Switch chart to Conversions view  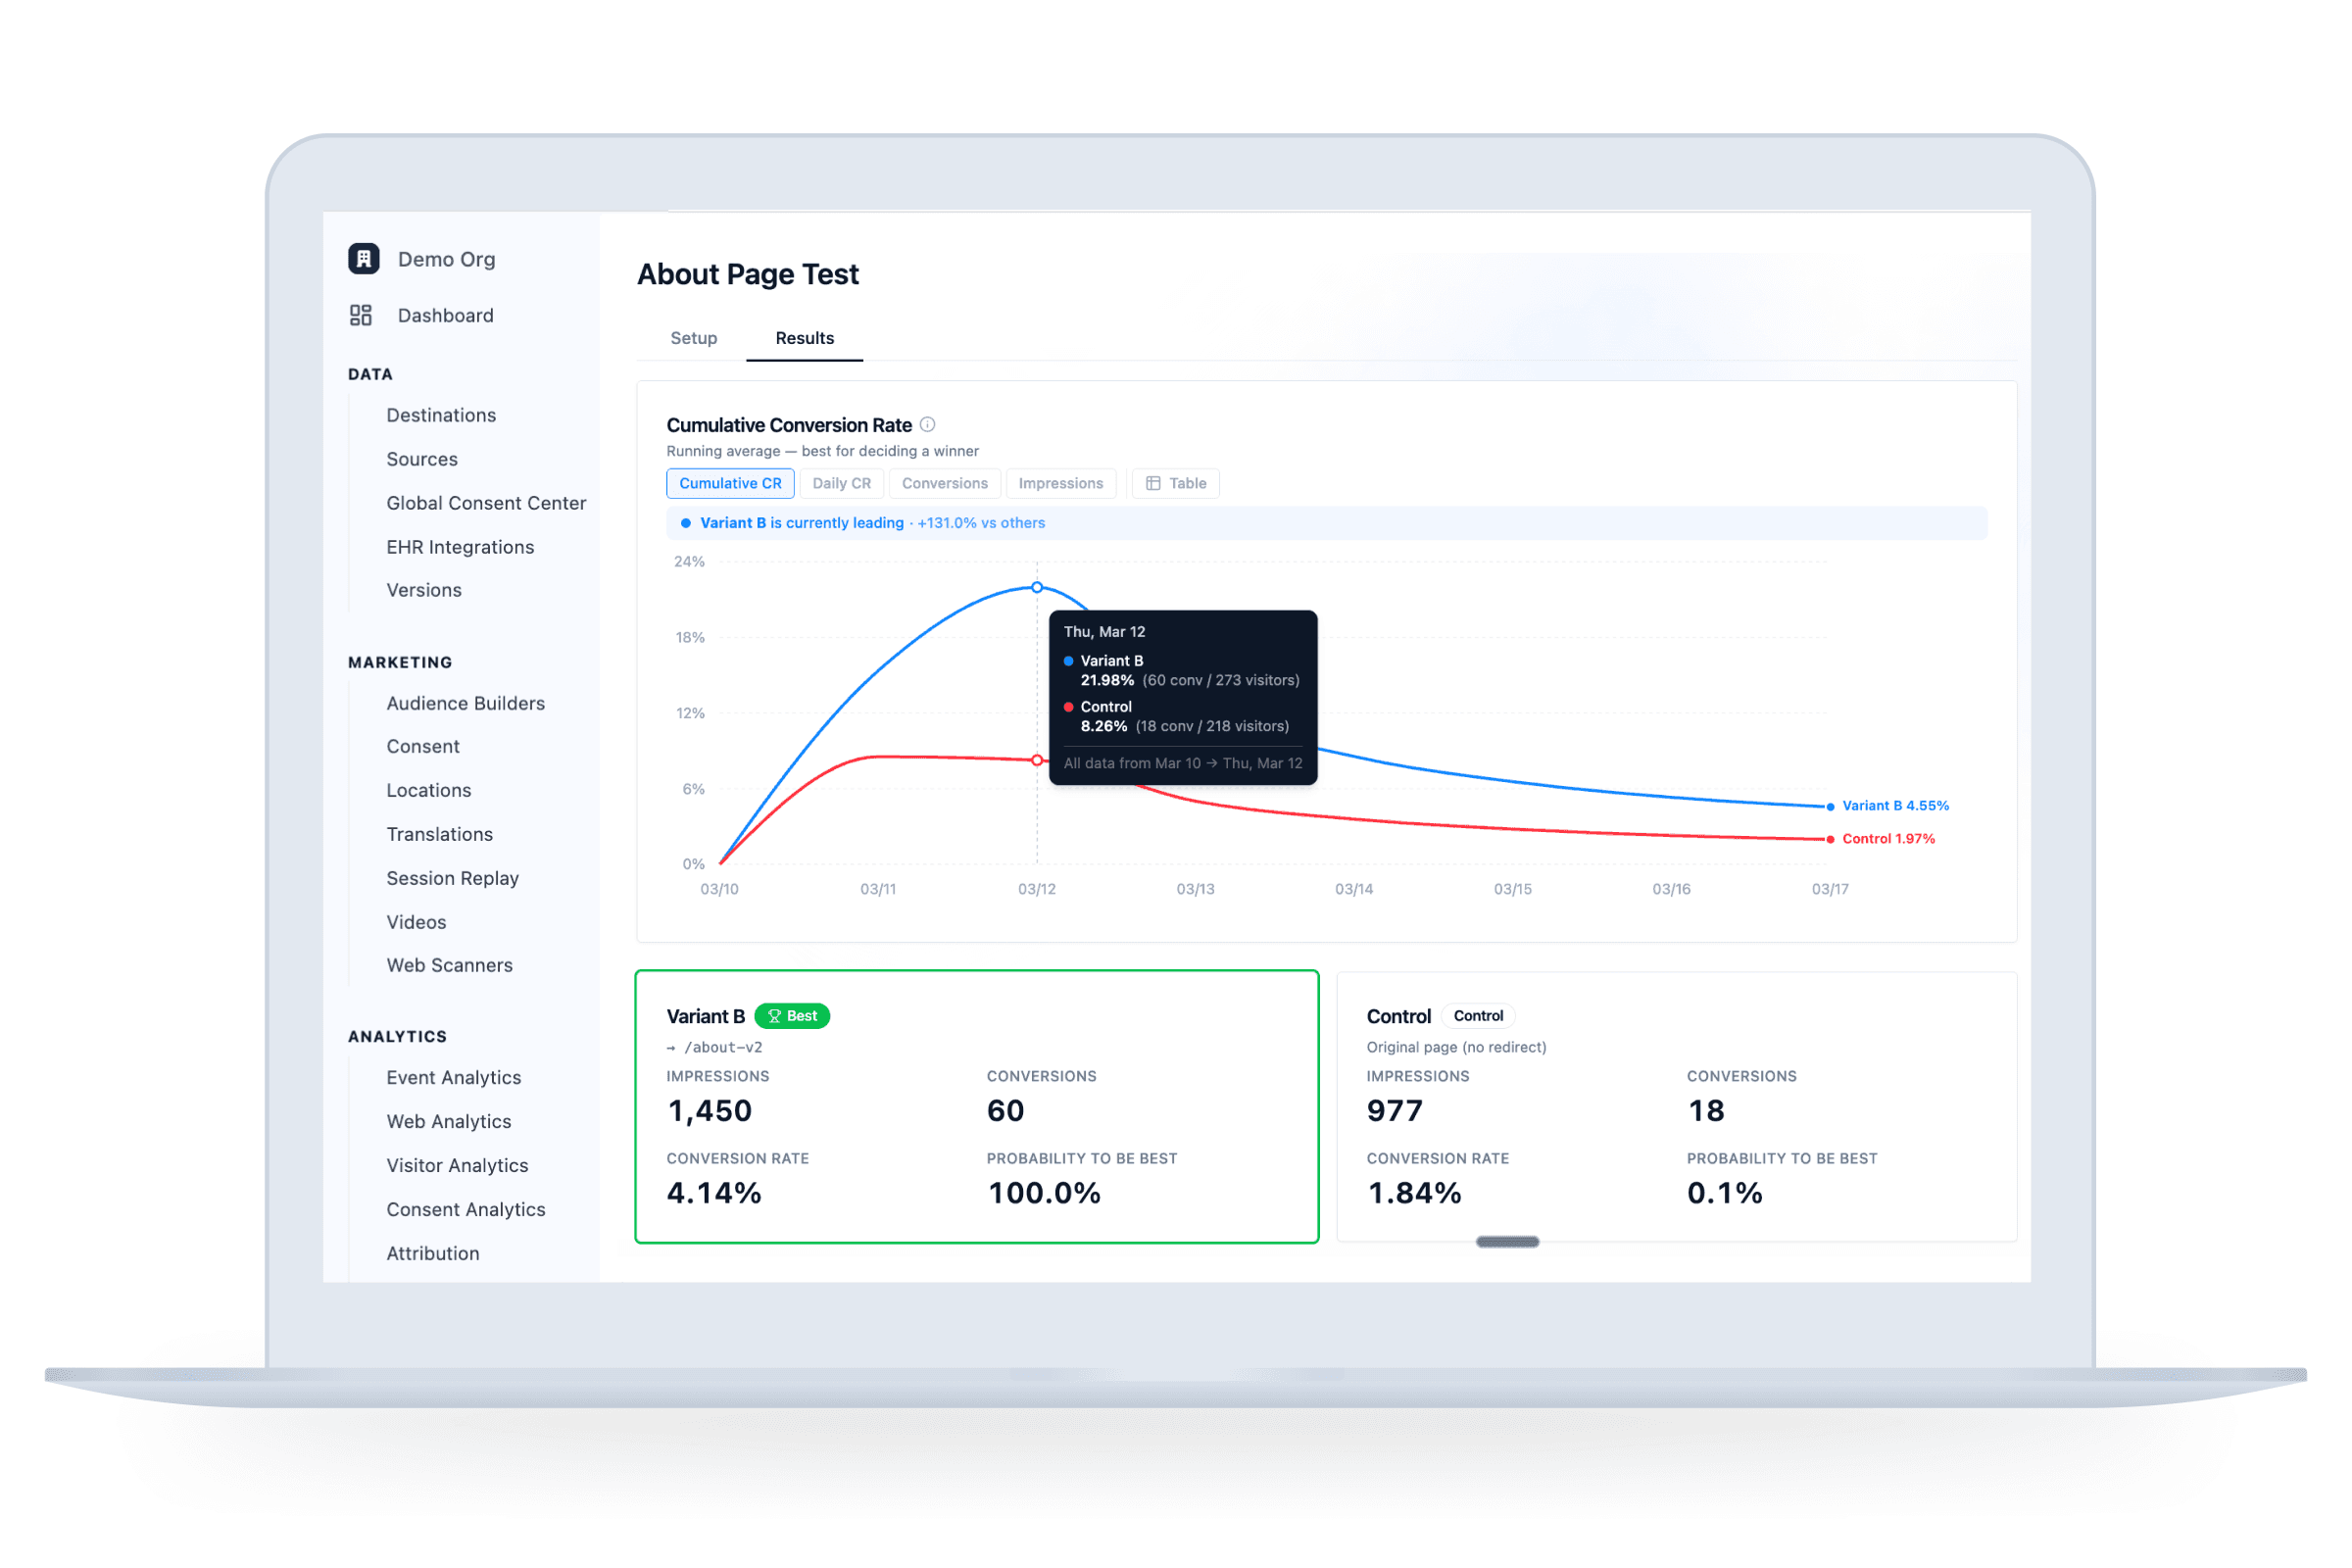(x=944, y=484)
